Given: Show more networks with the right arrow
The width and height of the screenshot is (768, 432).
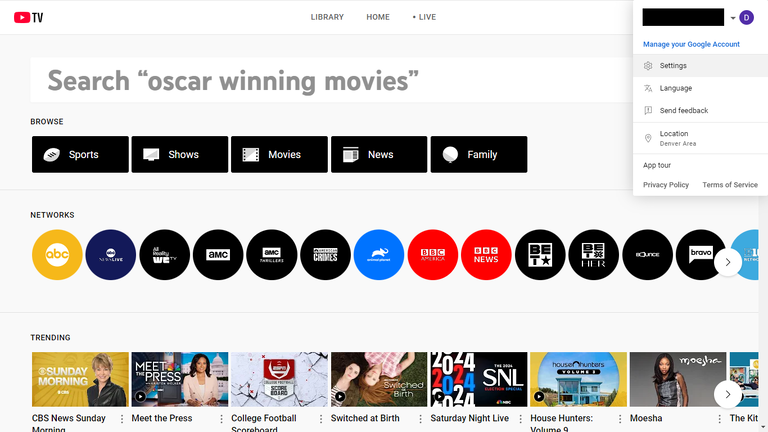Looking at the screenshot, I should tap(728, 262).
